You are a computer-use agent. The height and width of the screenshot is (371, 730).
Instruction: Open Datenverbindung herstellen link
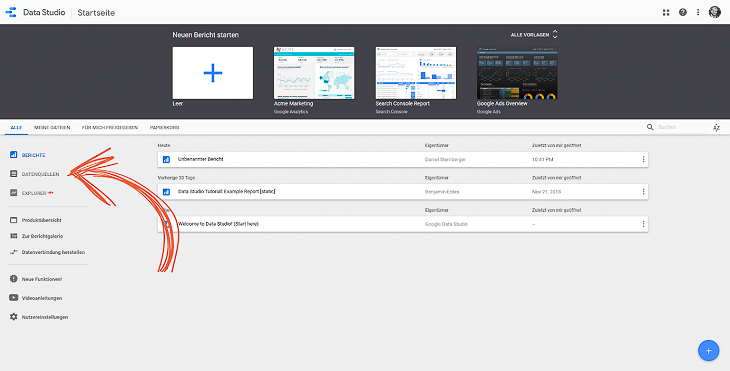[x=53, y=252]
